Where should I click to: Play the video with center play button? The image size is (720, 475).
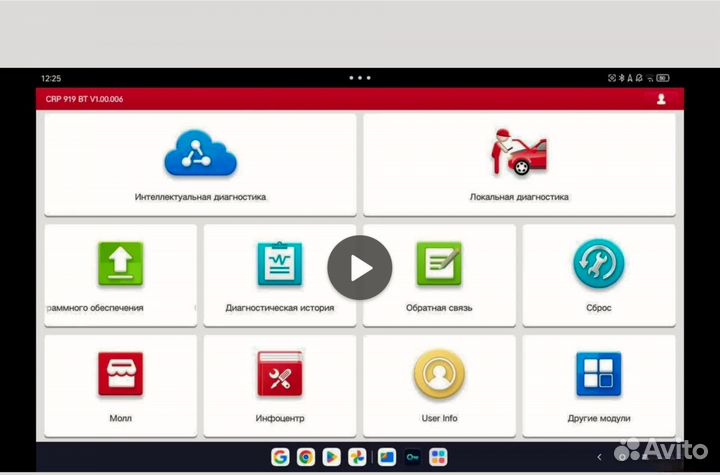coord(360,268)
